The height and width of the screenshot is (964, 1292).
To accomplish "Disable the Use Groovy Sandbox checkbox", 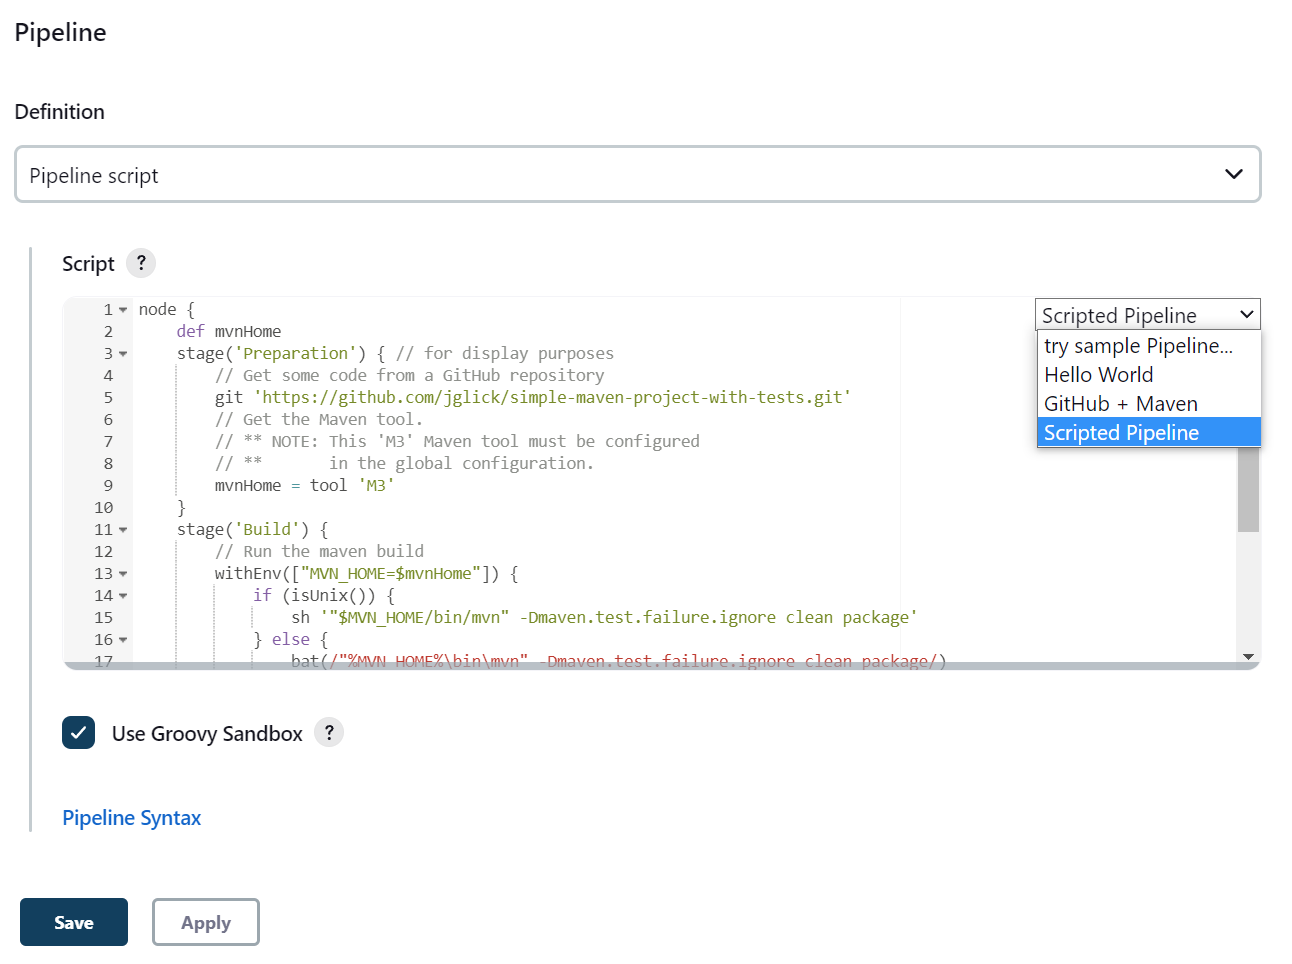I will pyautogui.click(x=78, y=733).
